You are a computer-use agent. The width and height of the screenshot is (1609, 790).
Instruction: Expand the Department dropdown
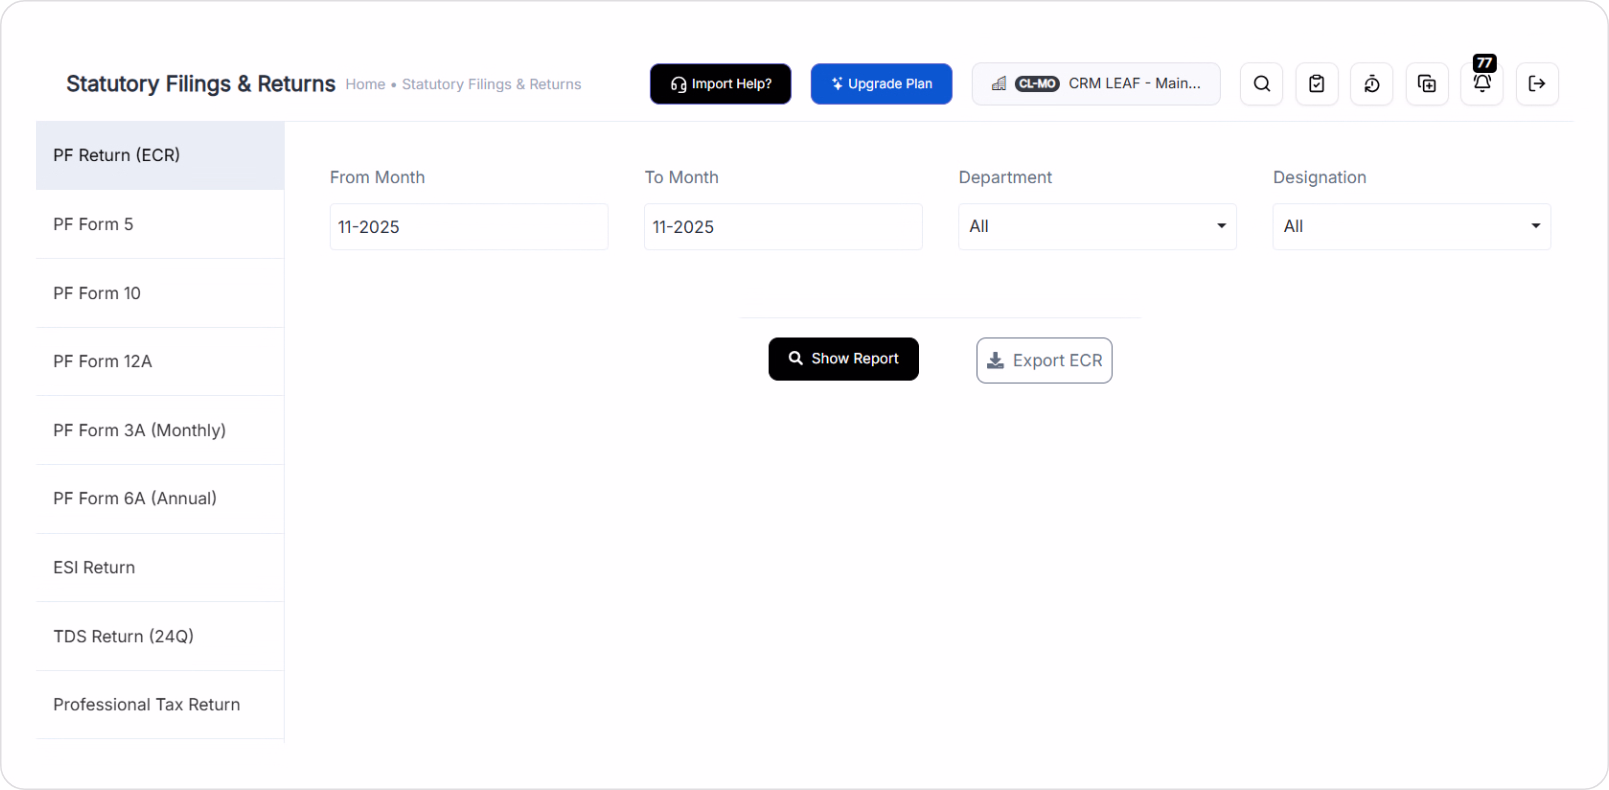tap(1097, 227)
